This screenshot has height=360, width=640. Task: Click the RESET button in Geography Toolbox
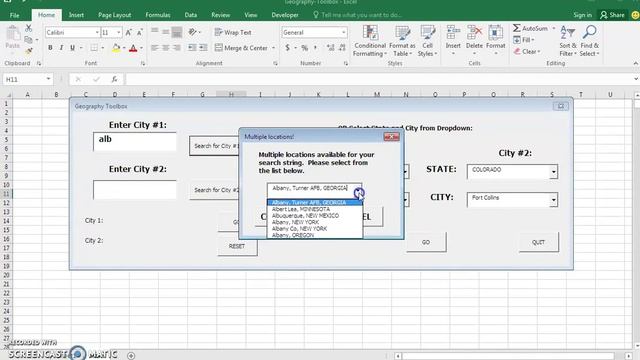tap(237, 246)
